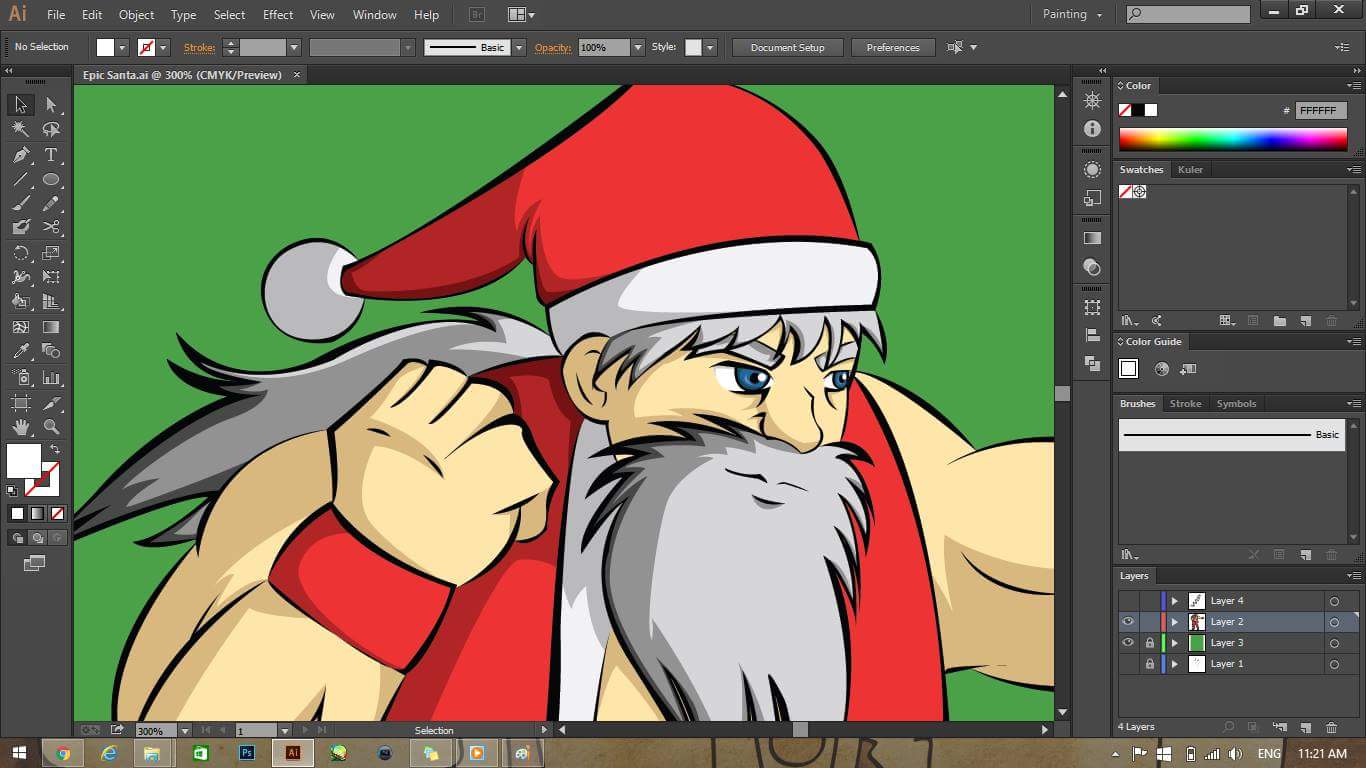Viewport: 1366px width, 768px height.
Task: Expand Layer 2 contents
Action: (x=1175, y=622)
